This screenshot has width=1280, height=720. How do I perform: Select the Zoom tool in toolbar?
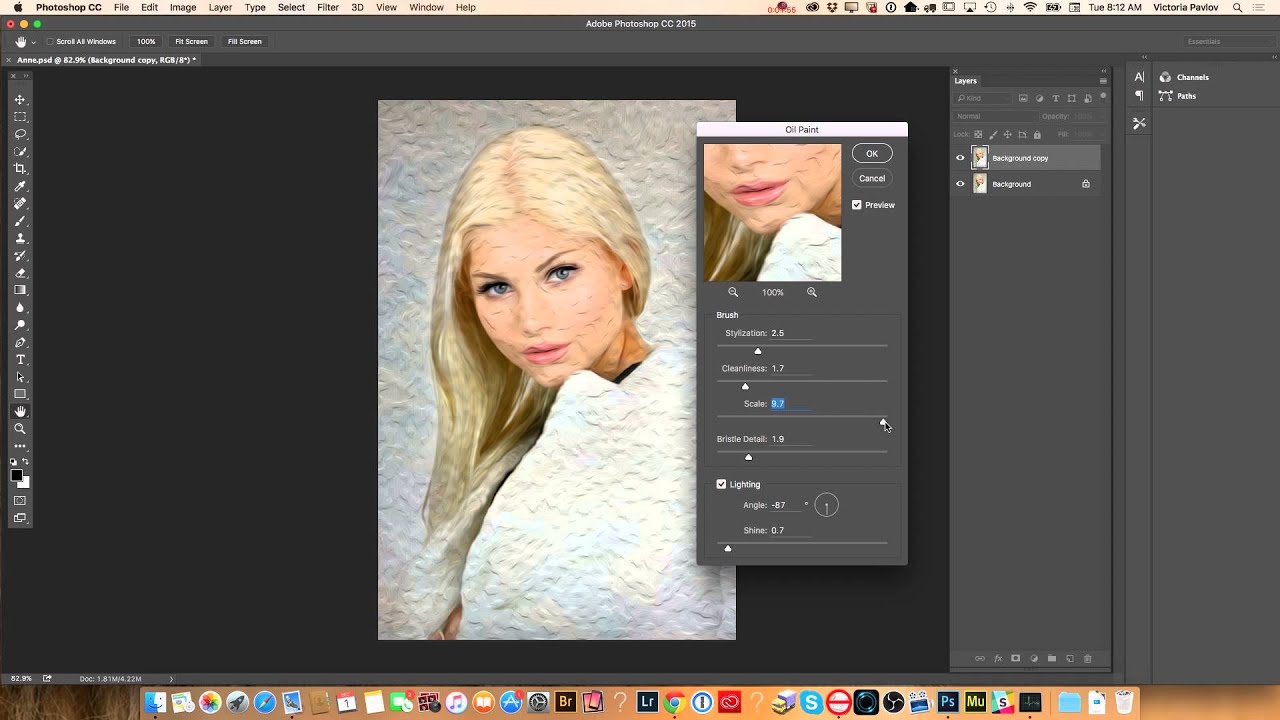(20, 429)
